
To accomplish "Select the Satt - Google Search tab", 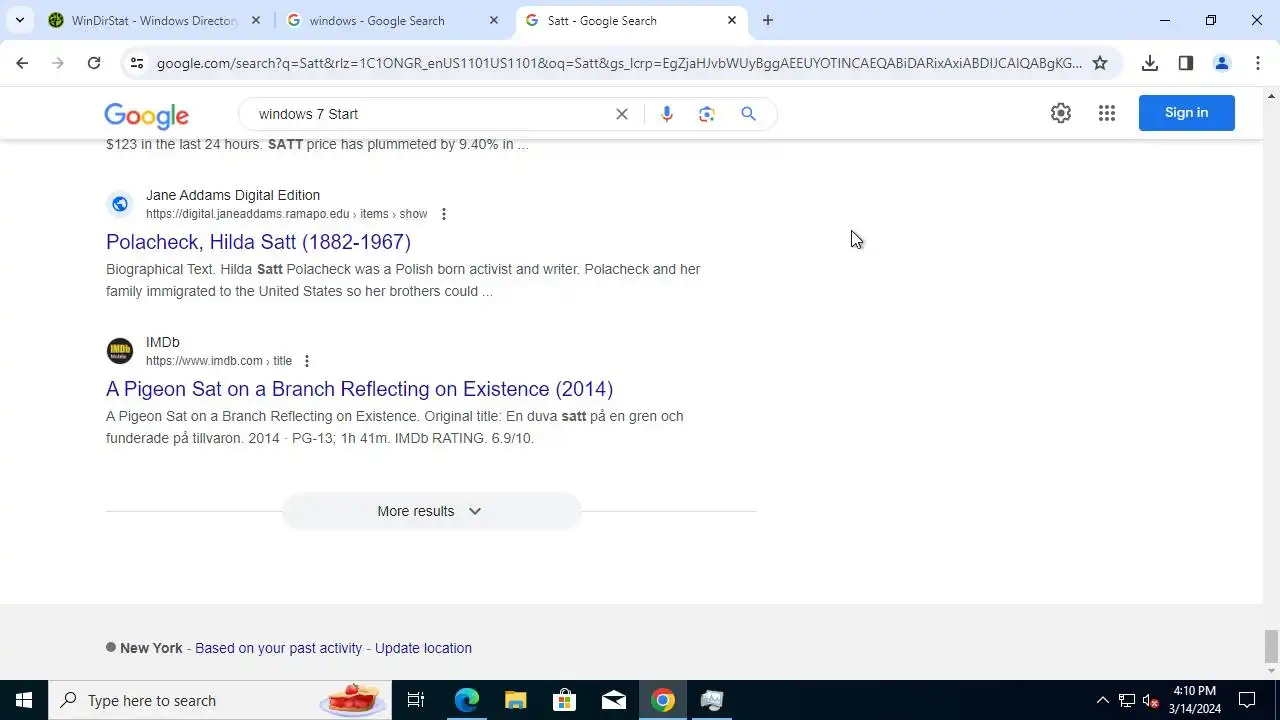I will click(630, 20).
